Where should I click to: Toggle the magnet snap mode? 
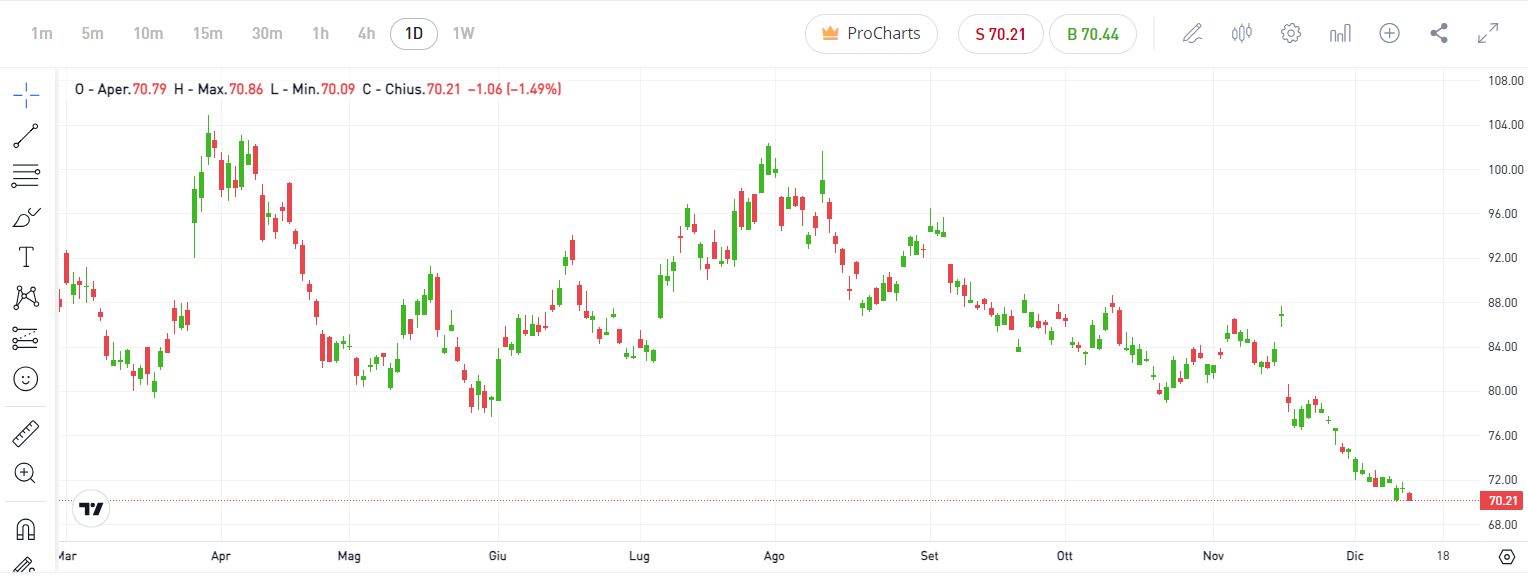click(x=26, y=529)
